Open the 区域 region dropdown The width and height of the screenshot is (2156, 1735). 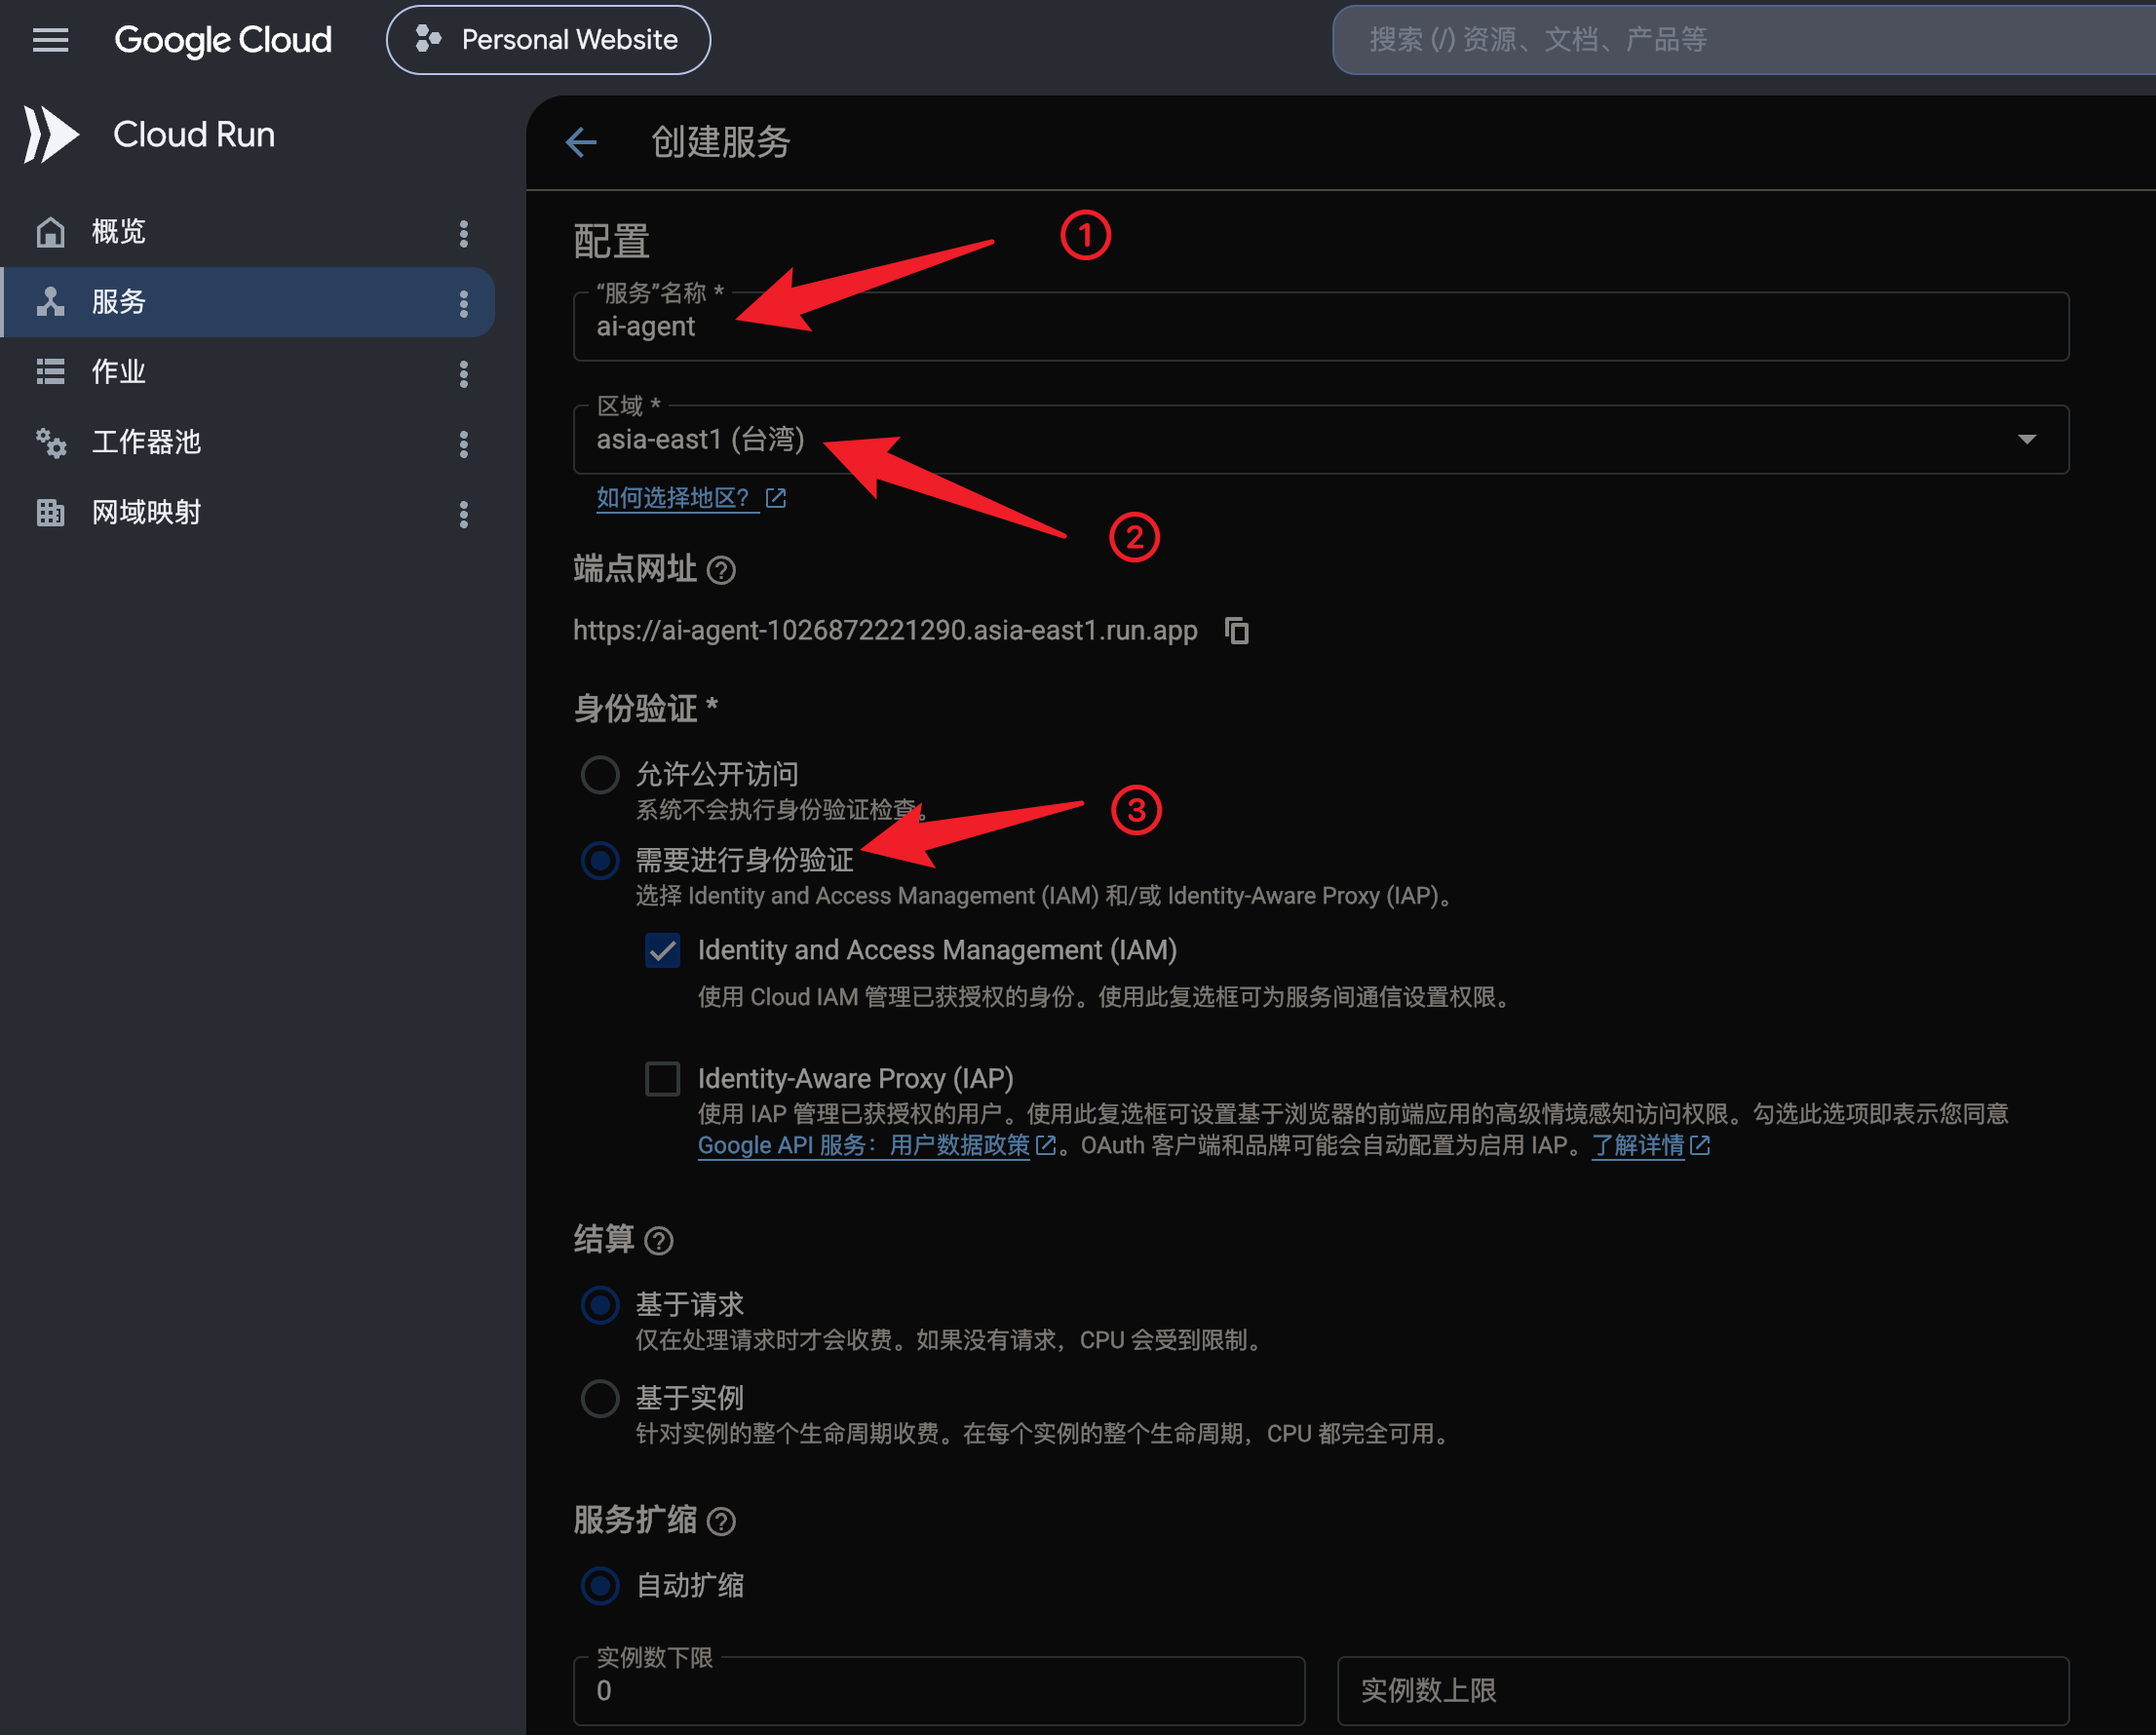click(1320, 440)
